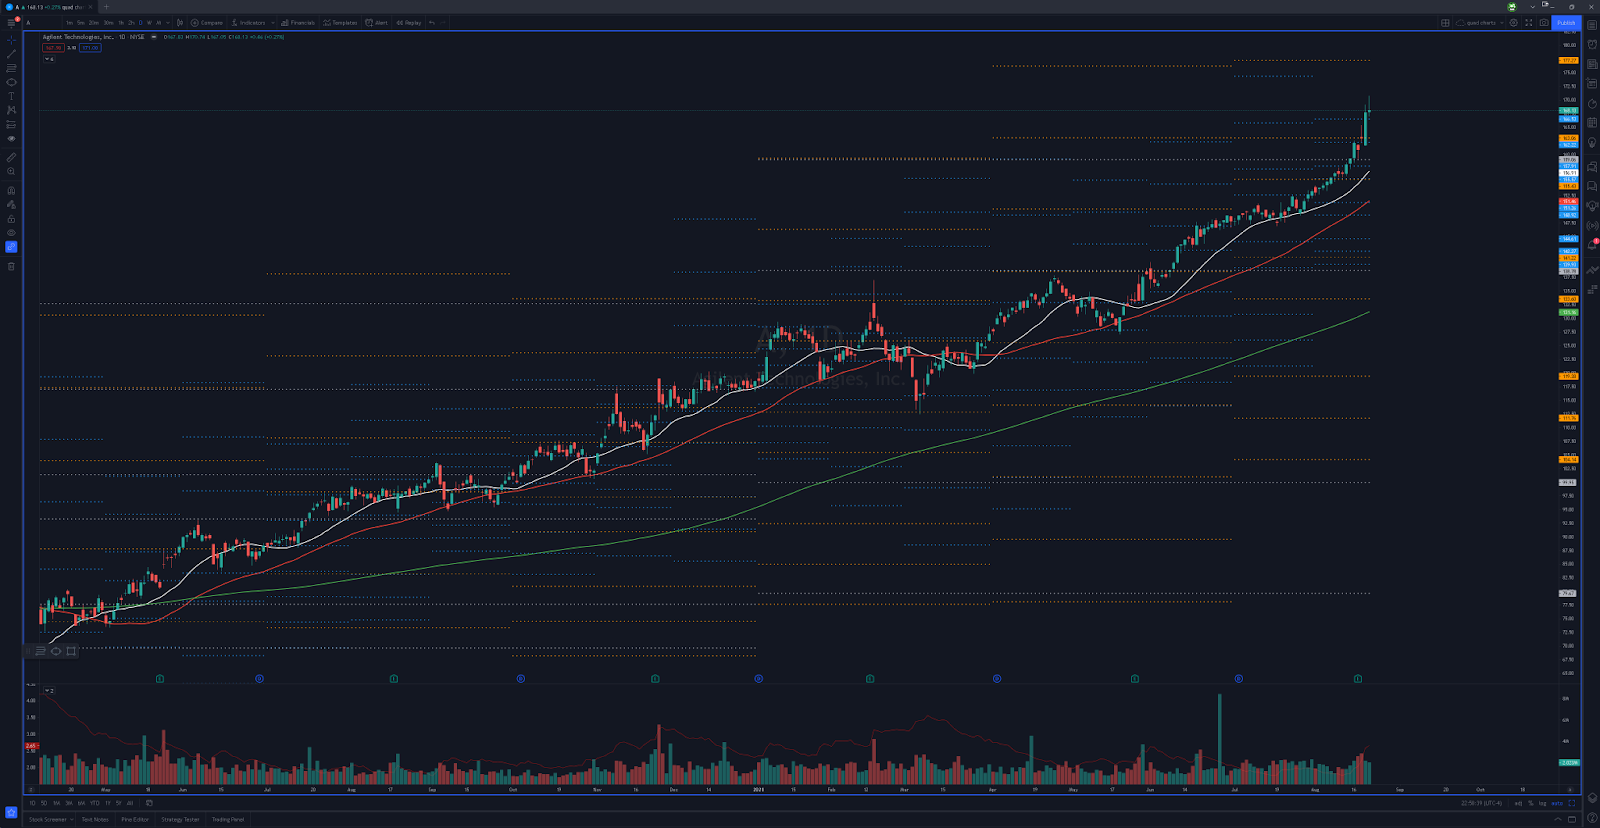Click the red sell price button
Screen dimensions: 1600x828
pos(53,48)
